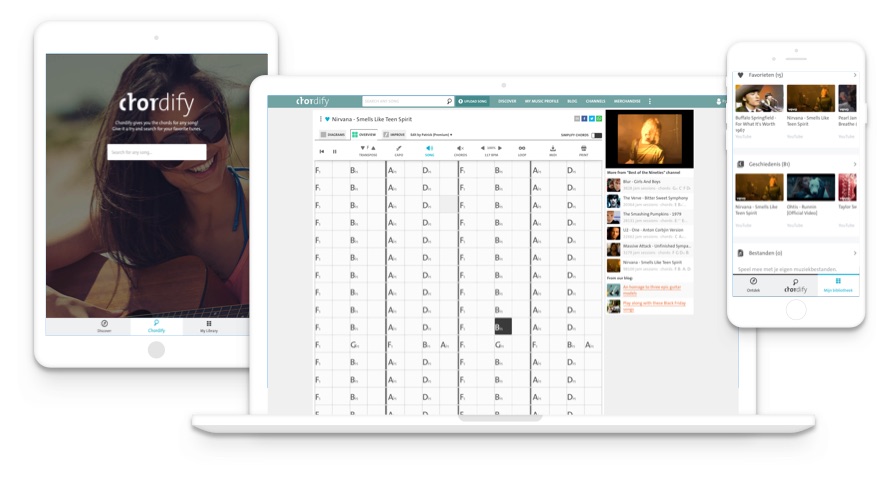Decrease tempo with left BPM arrow
Viewport: 892px width, 477px height.
482,148
